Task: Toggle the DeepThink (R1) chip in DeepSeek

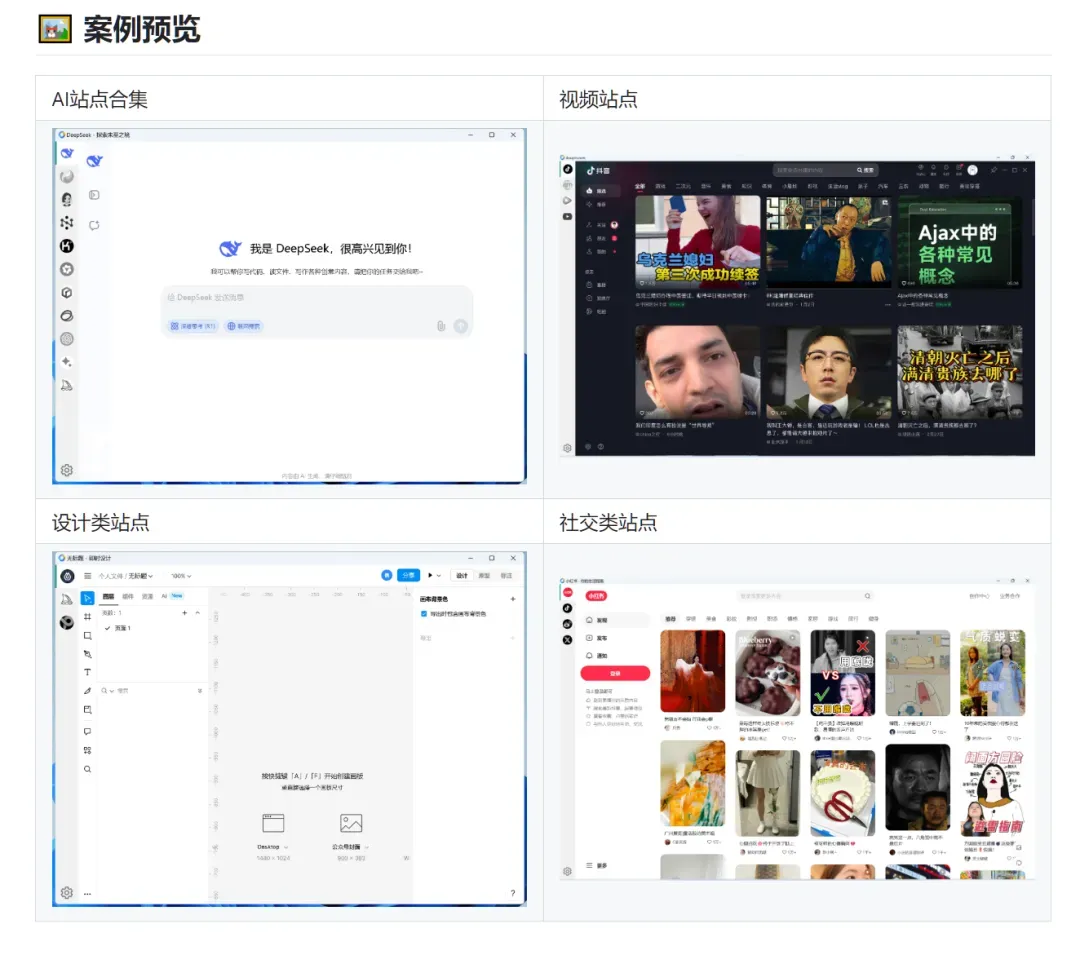Action: point(193,326)
